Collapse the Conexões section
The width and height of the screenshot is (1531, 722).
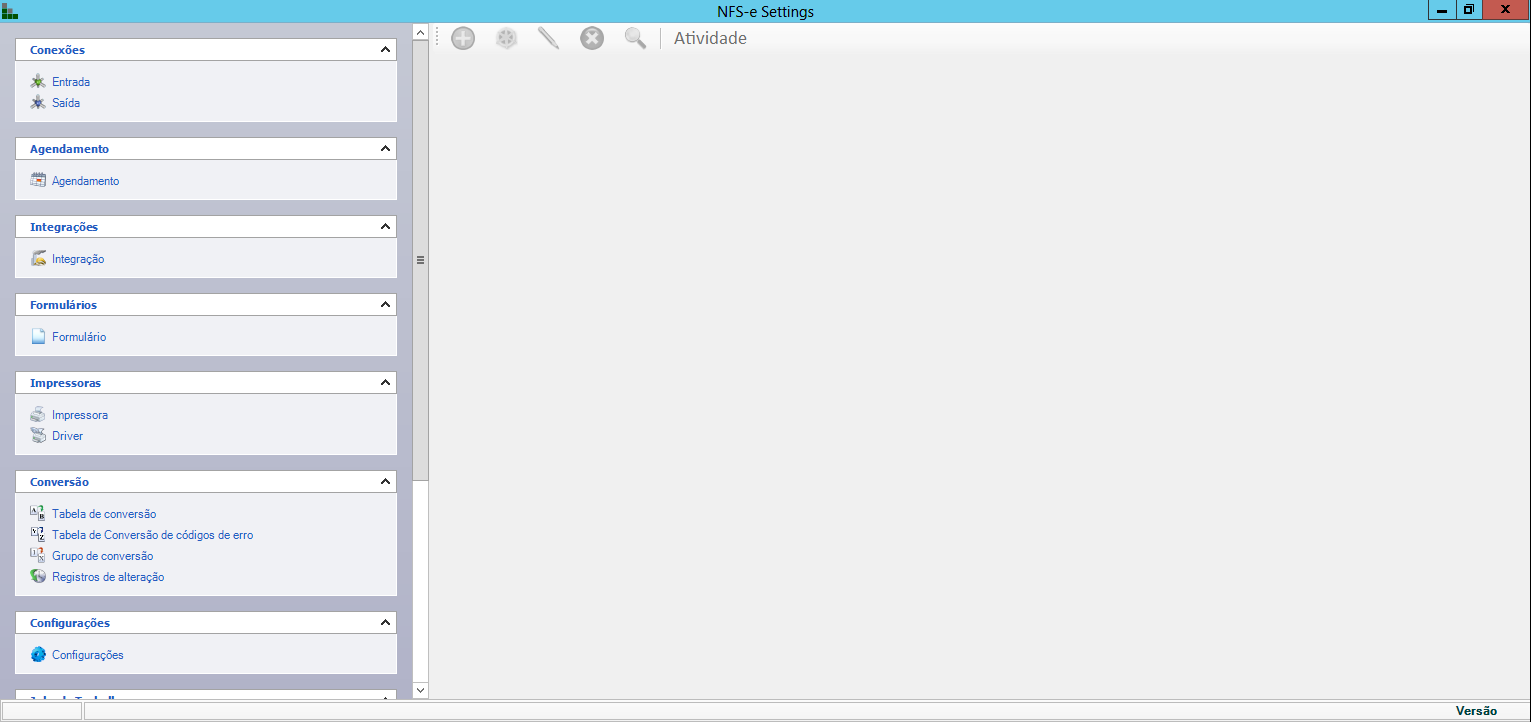[386, 50]
